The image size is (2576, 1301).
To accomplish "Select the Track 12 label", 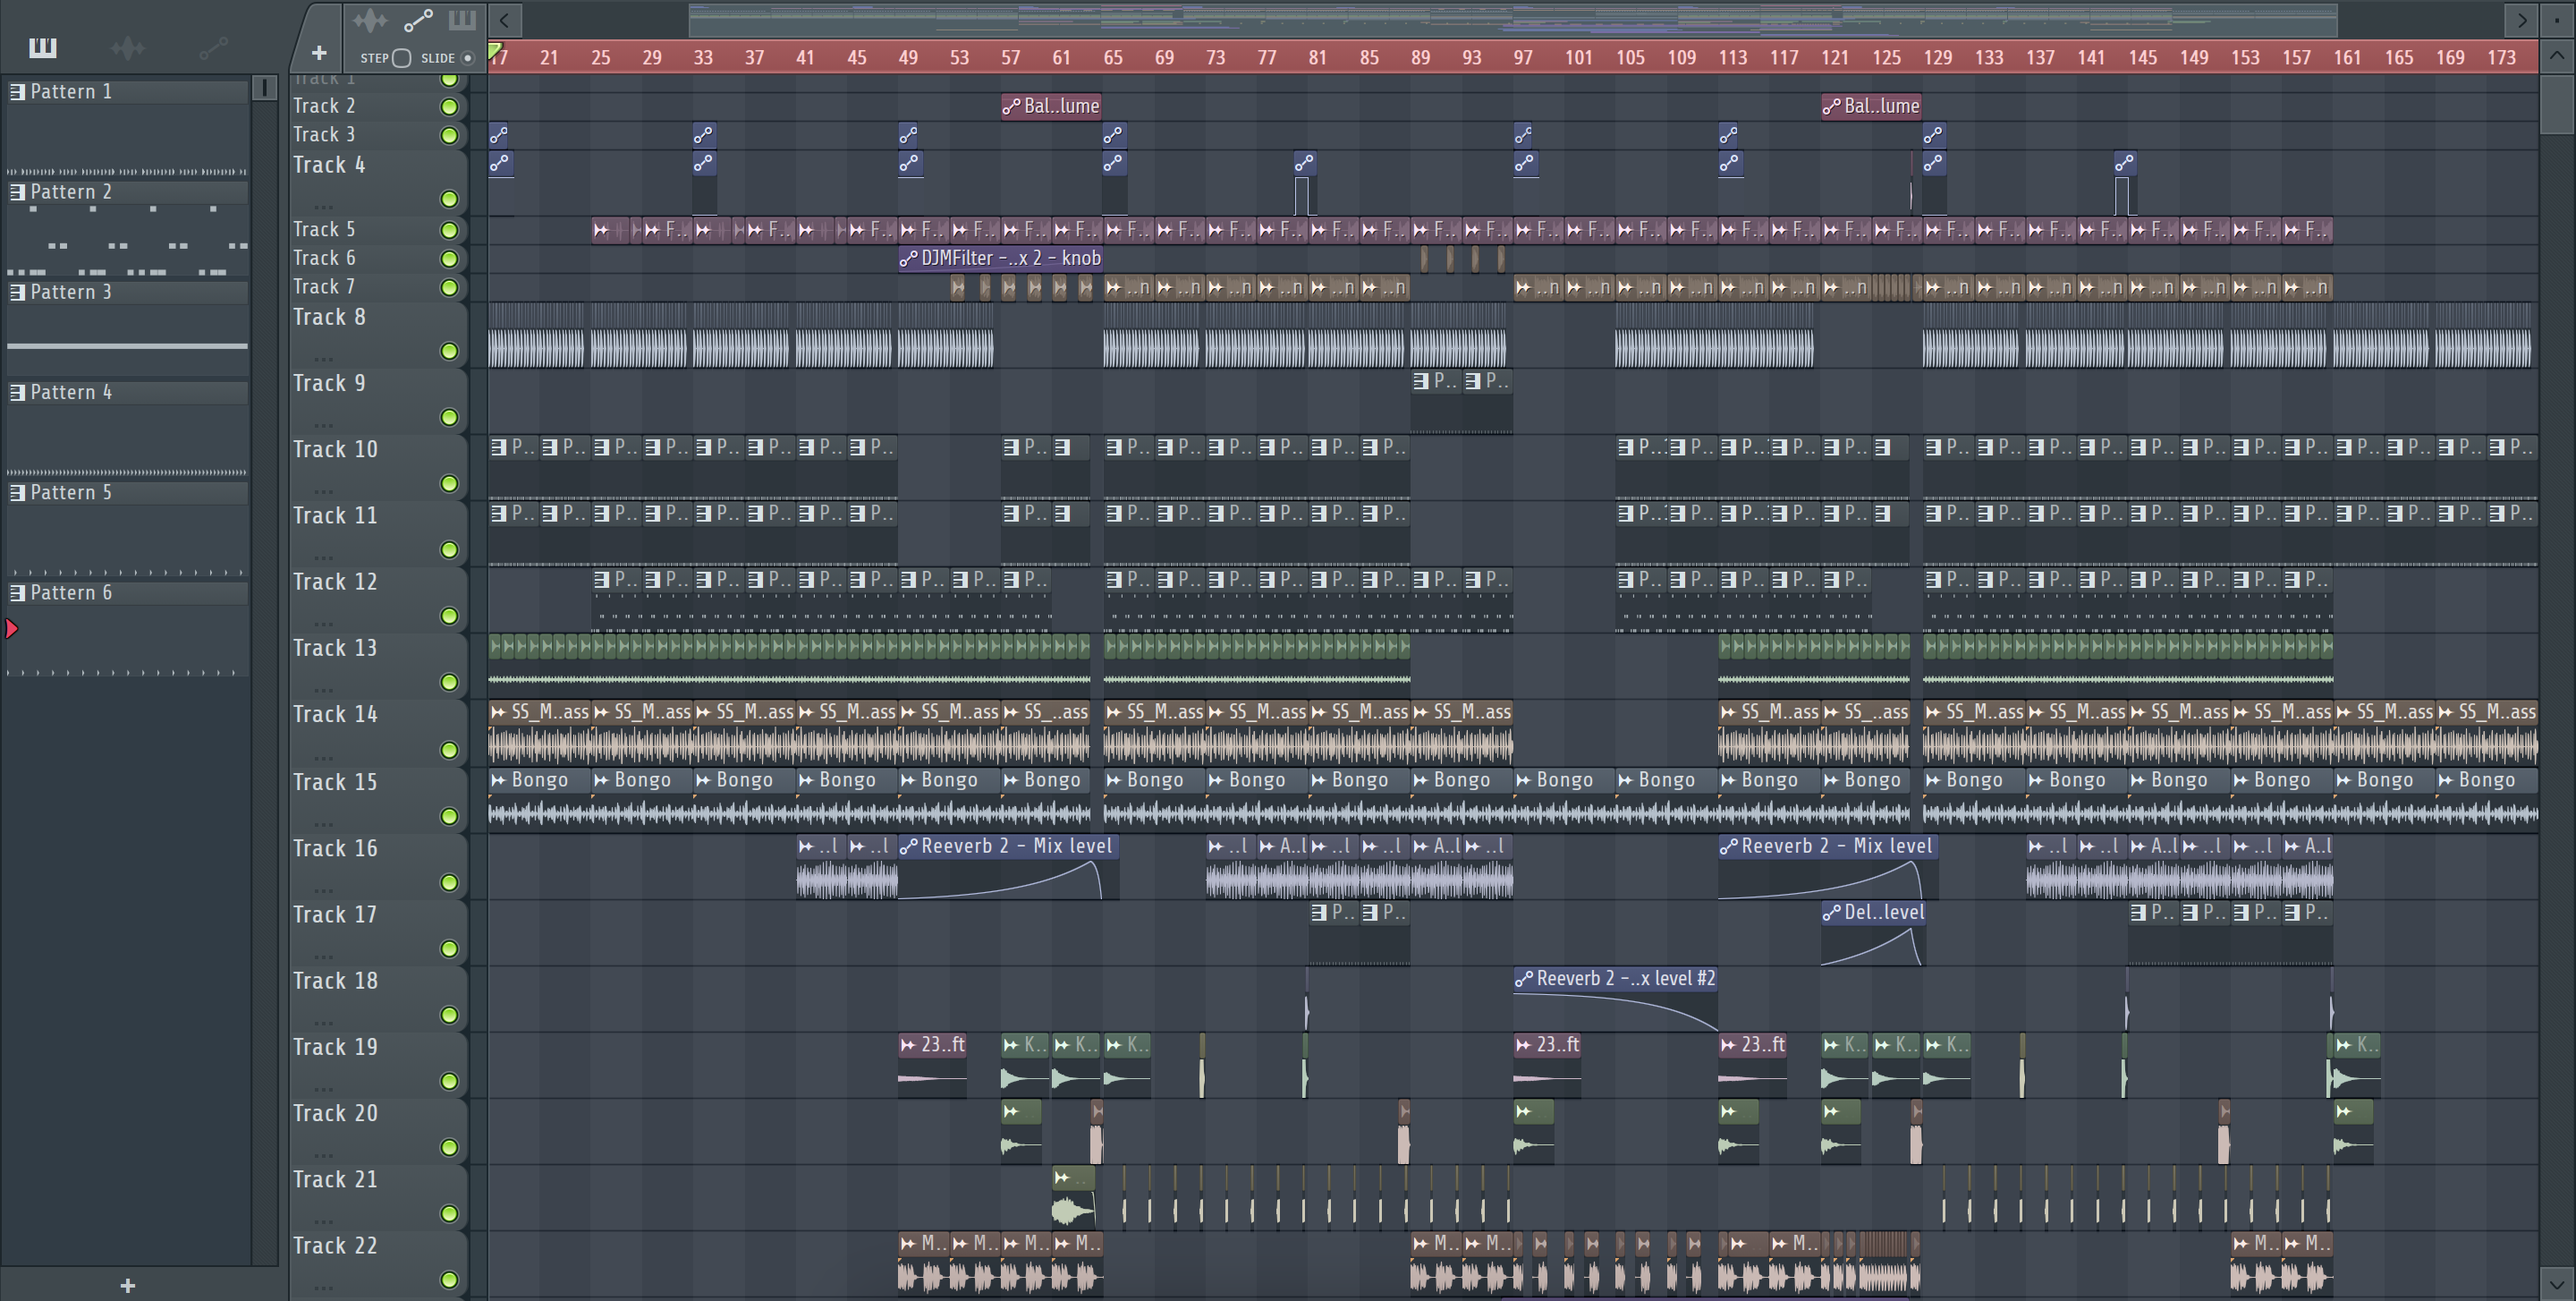I will pos(335,582).
